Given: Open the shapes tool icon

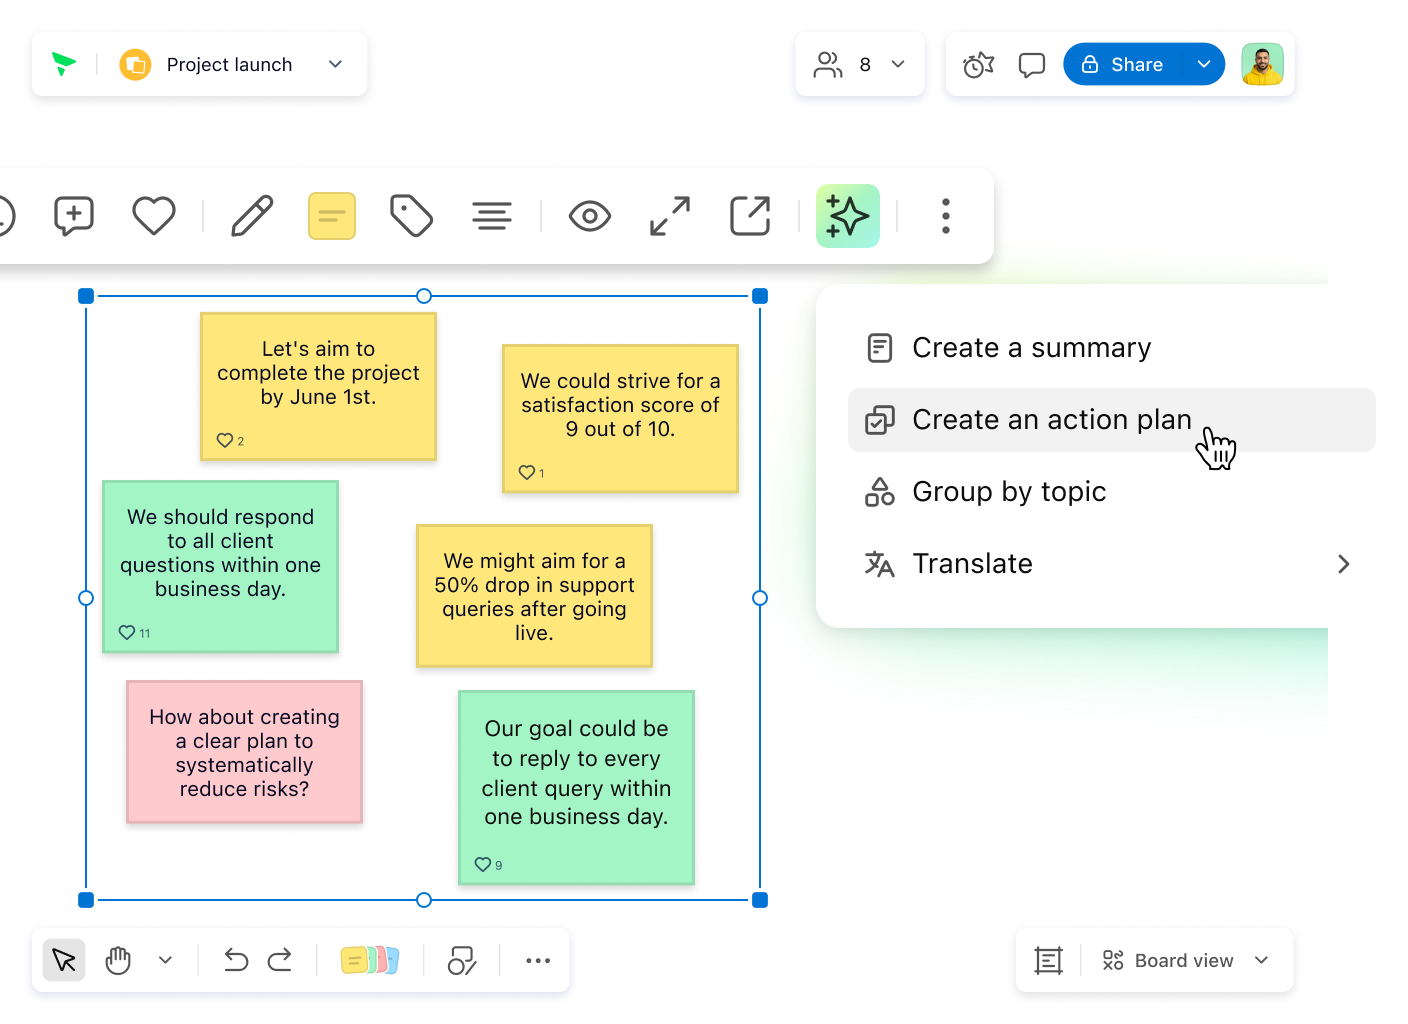Looking at the screenshot, I should pyautogui.click(x=462, y=960).
